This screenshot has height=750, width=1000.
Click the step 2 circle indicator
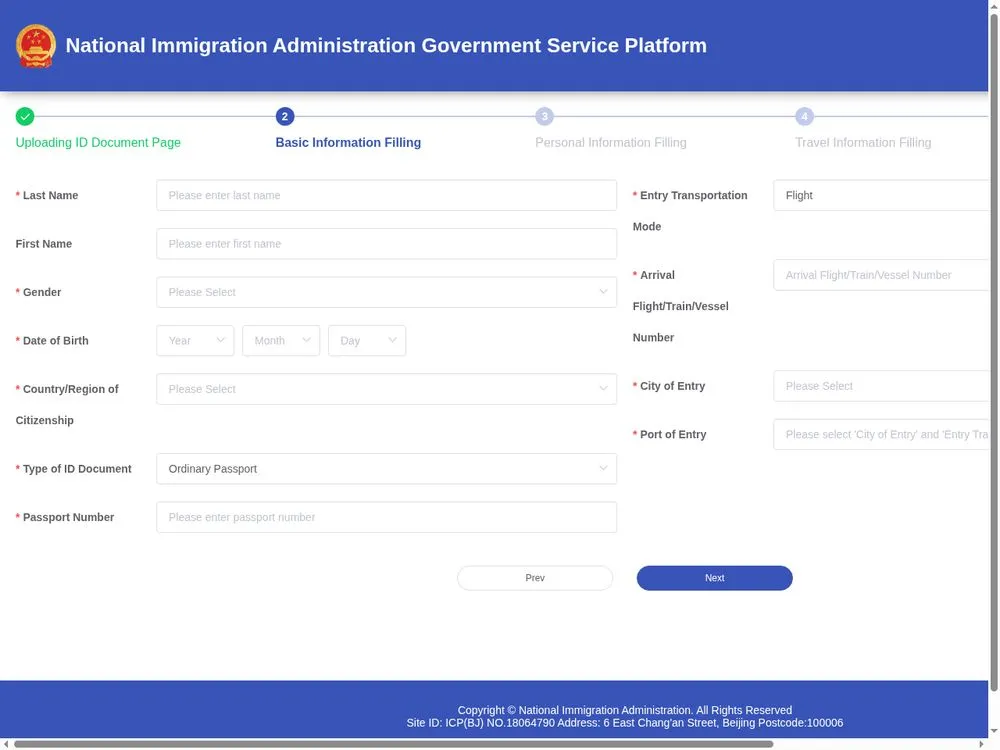[x=285, y=117]
